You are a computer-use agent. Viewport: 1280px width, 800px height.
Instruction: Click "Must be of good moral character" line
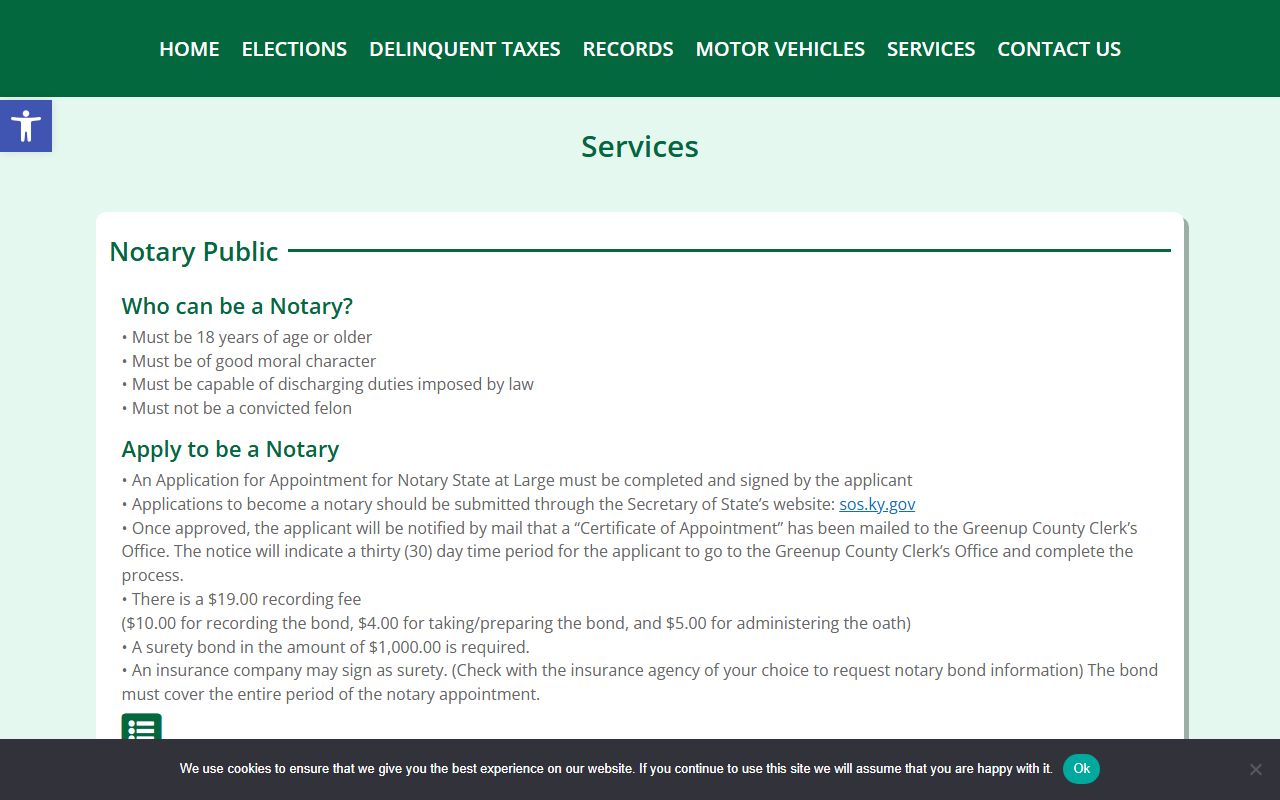249,361
